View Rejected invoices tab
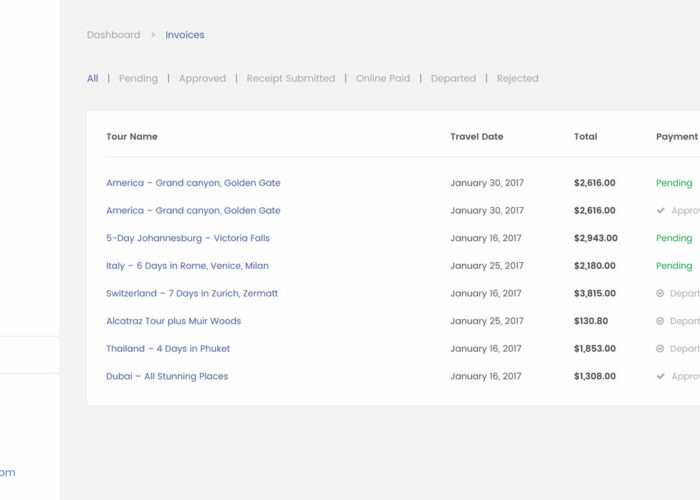 517,78
